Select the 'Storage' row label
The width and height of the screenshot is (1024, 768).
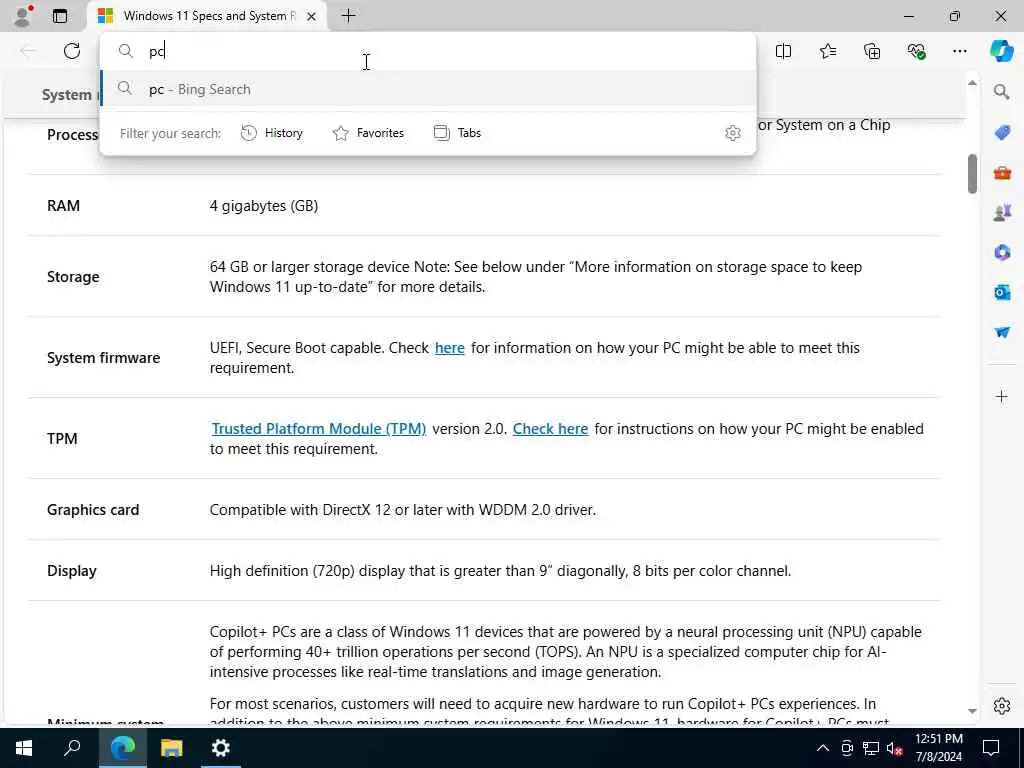tap(73, 277)
